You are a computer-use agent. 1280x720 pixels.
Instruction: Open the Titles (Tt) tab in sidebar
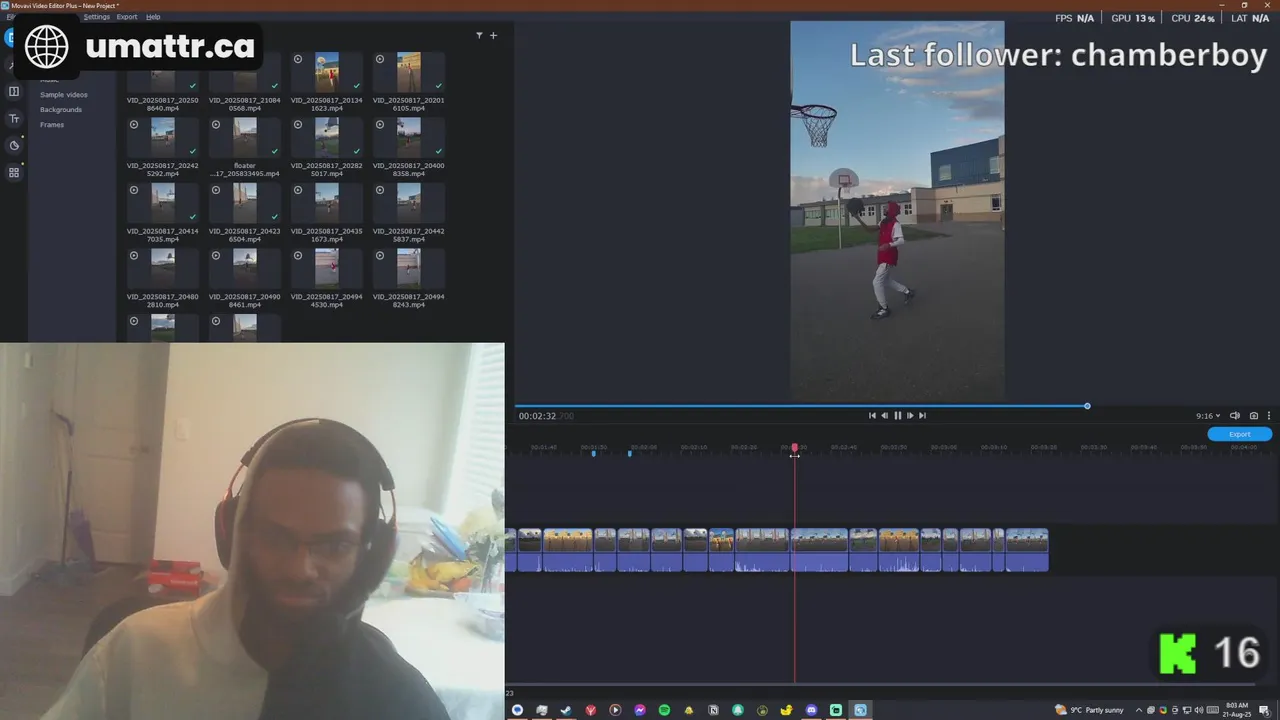click(x=14, y=118)
